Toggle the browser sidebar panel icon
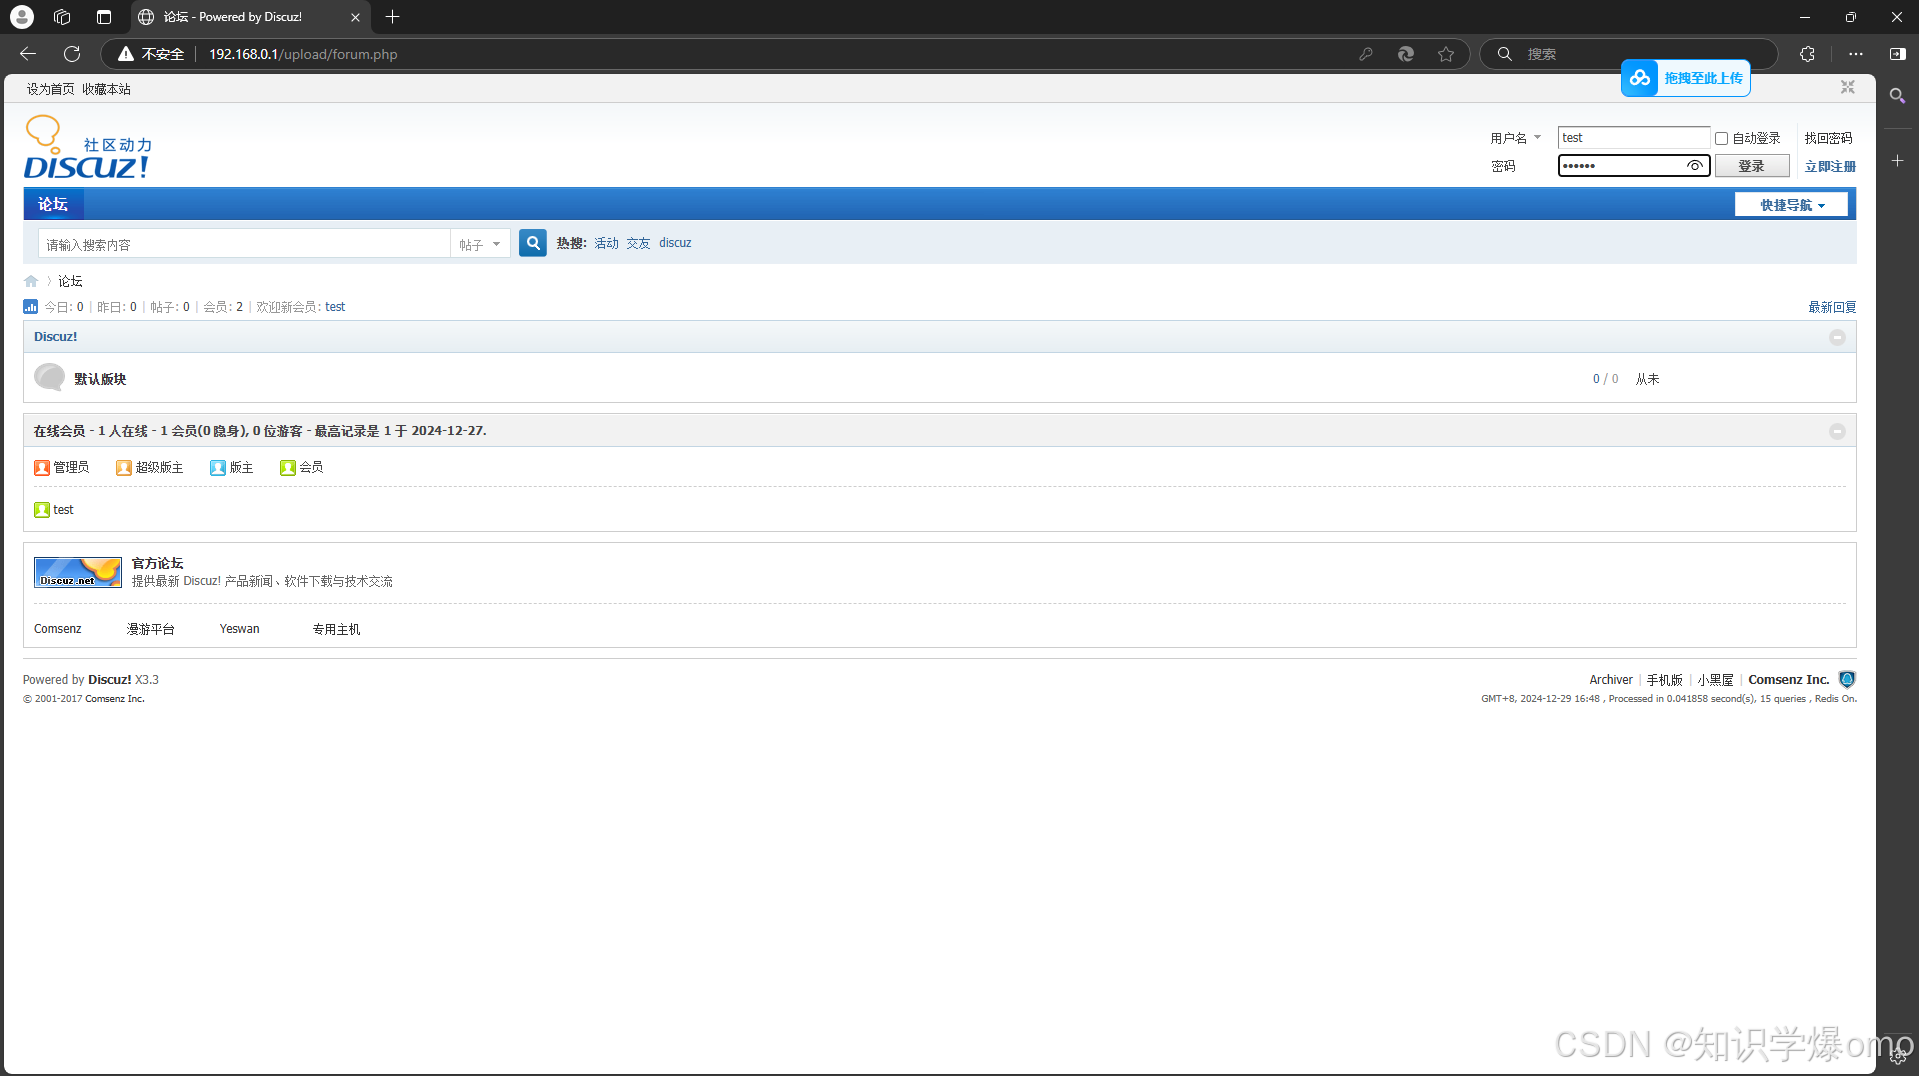 (x=1897, y=54)
